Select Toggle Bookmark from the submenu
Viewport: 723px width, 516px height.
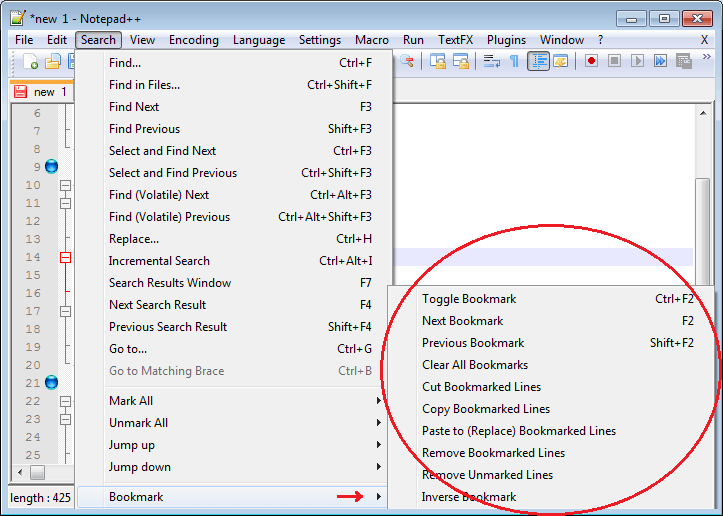coord(469,299)
